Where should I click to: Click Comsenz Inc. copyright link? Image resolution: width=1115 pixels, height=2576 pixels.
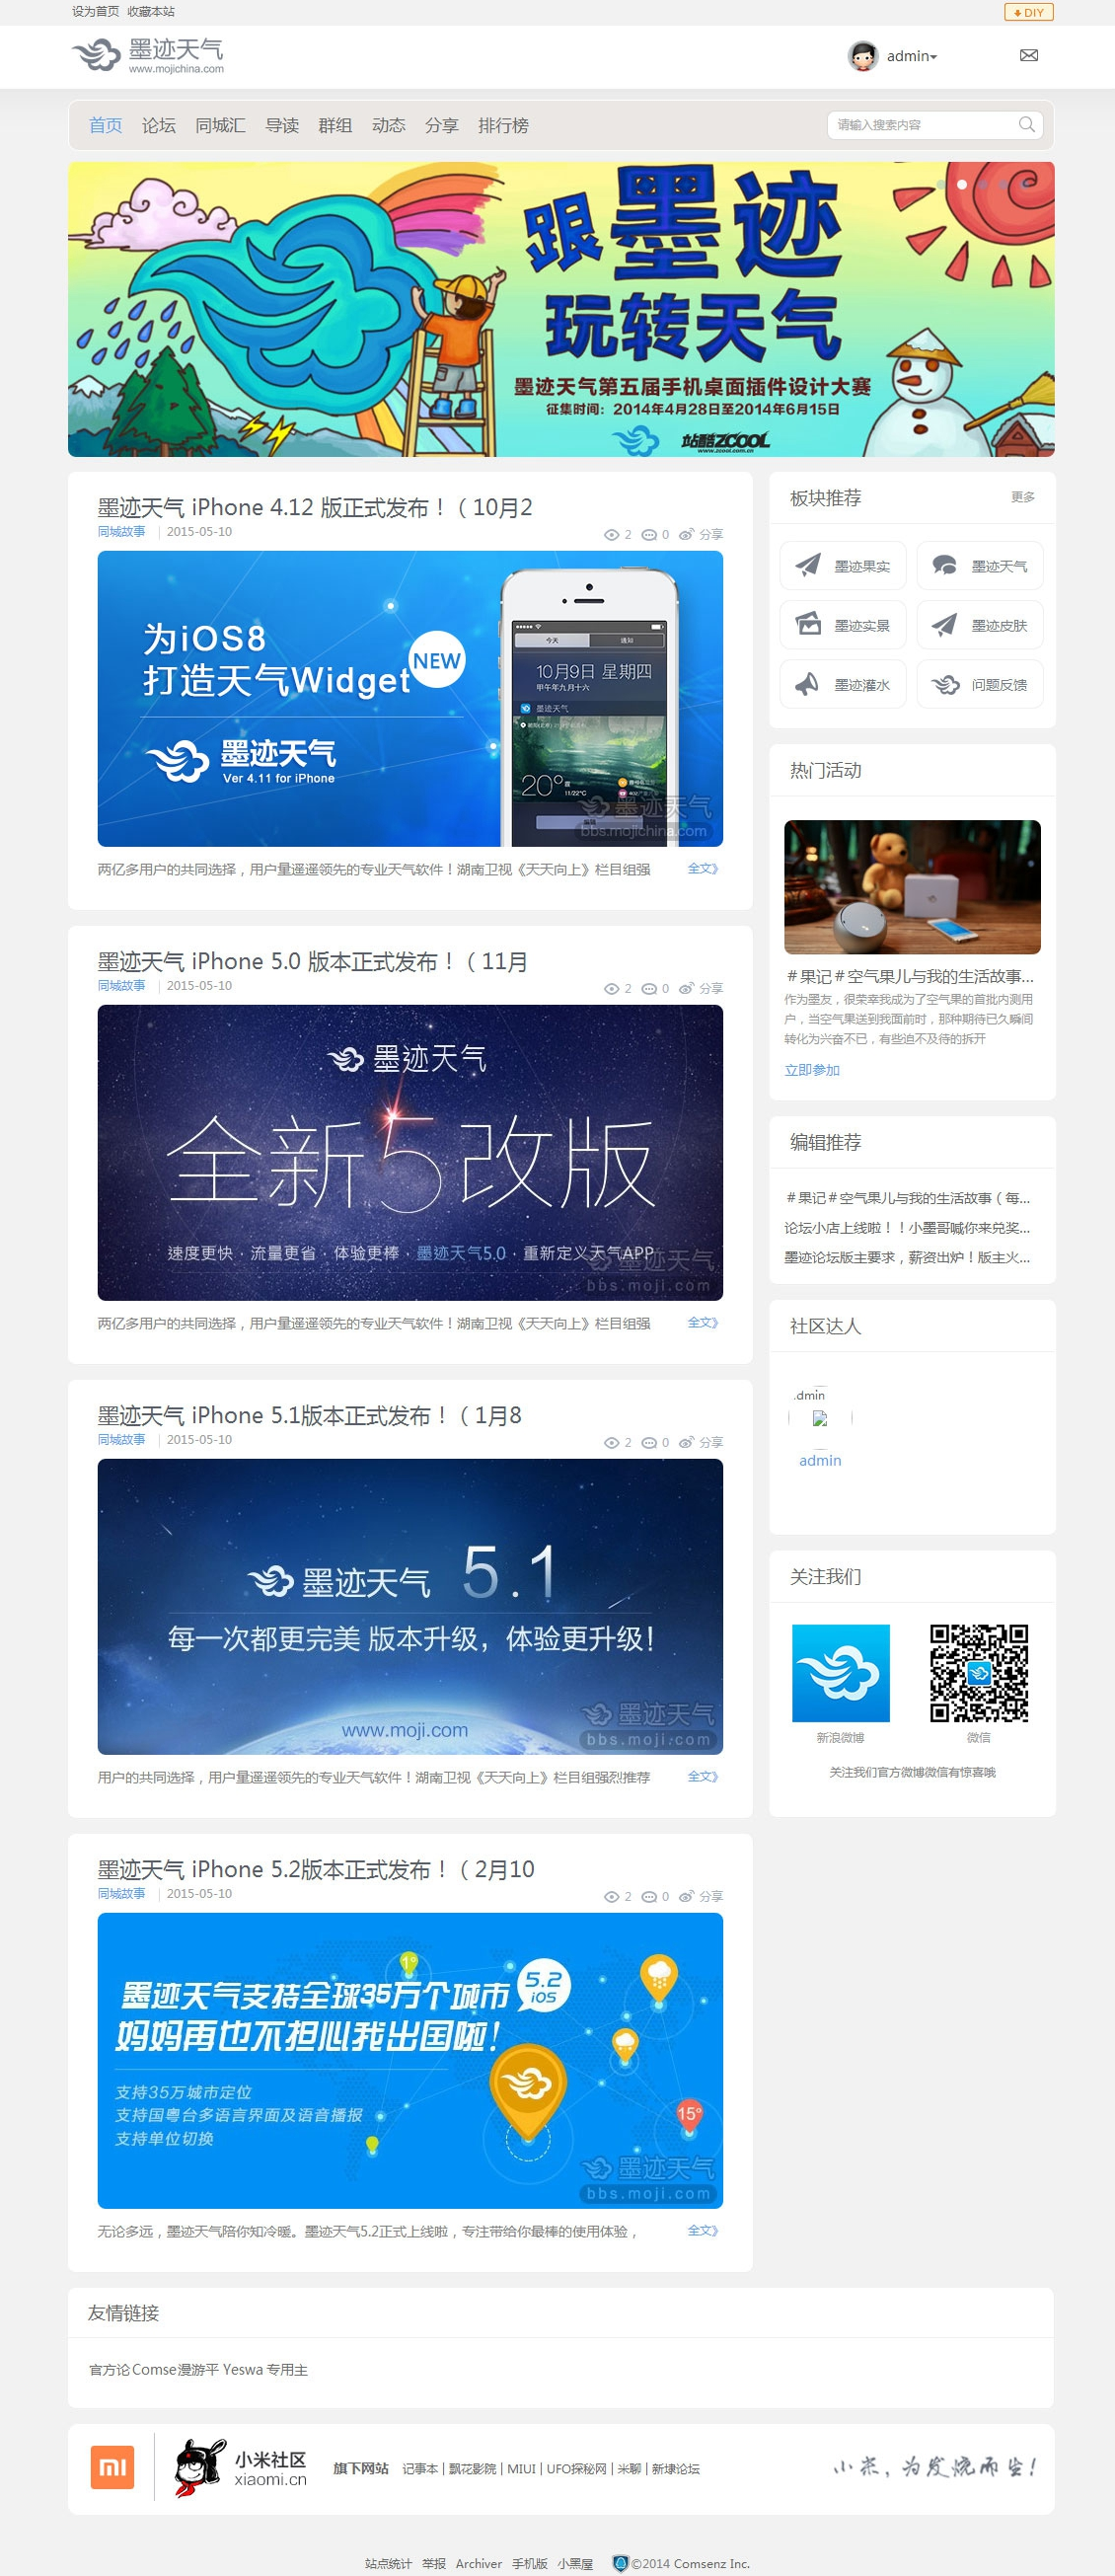(x=711, y=2563)
